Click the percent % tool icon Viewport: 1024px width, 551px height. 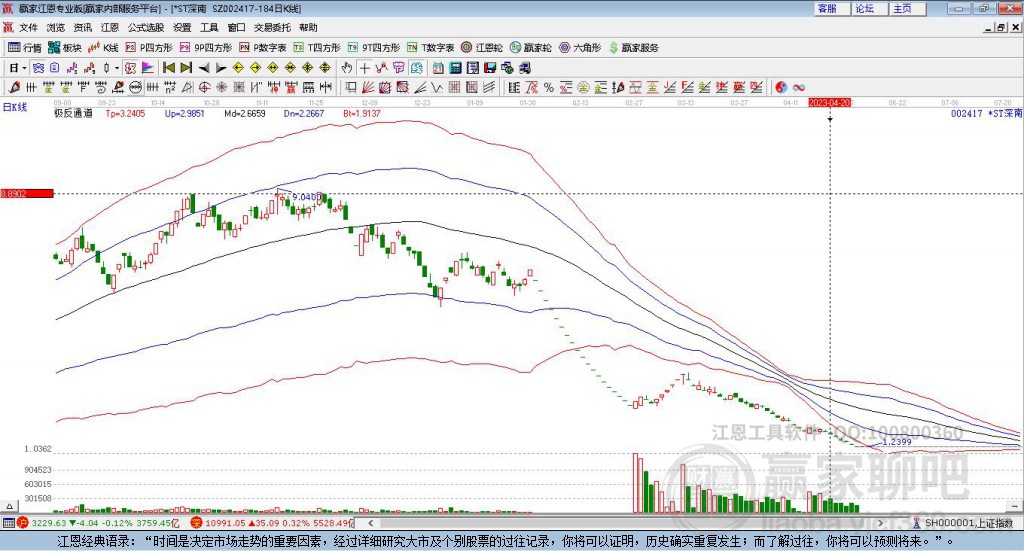coord(549,87)
